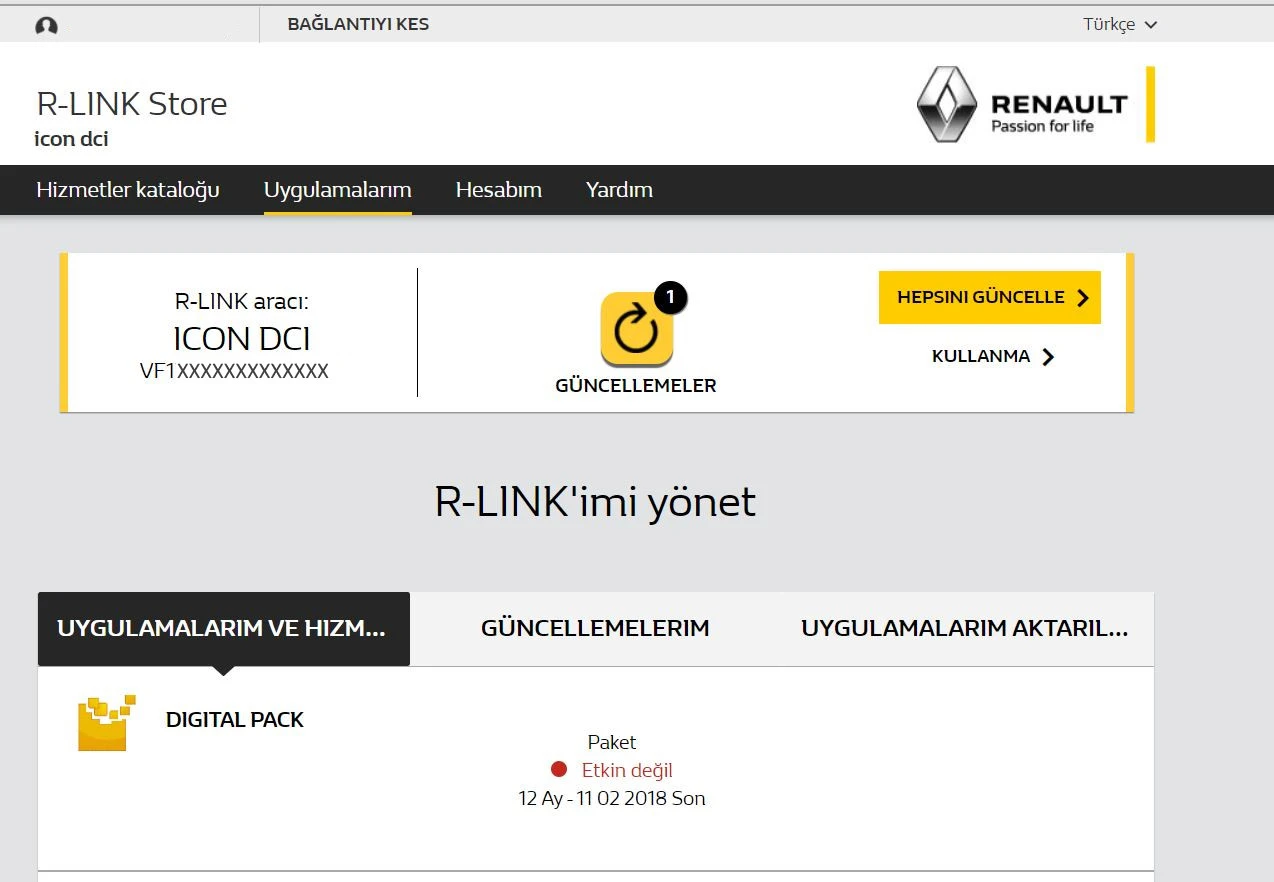The height and width of the screenshot is (882, 1274).
Task: Switch to Güncellemelerim tab
Action: coord(595,629)
